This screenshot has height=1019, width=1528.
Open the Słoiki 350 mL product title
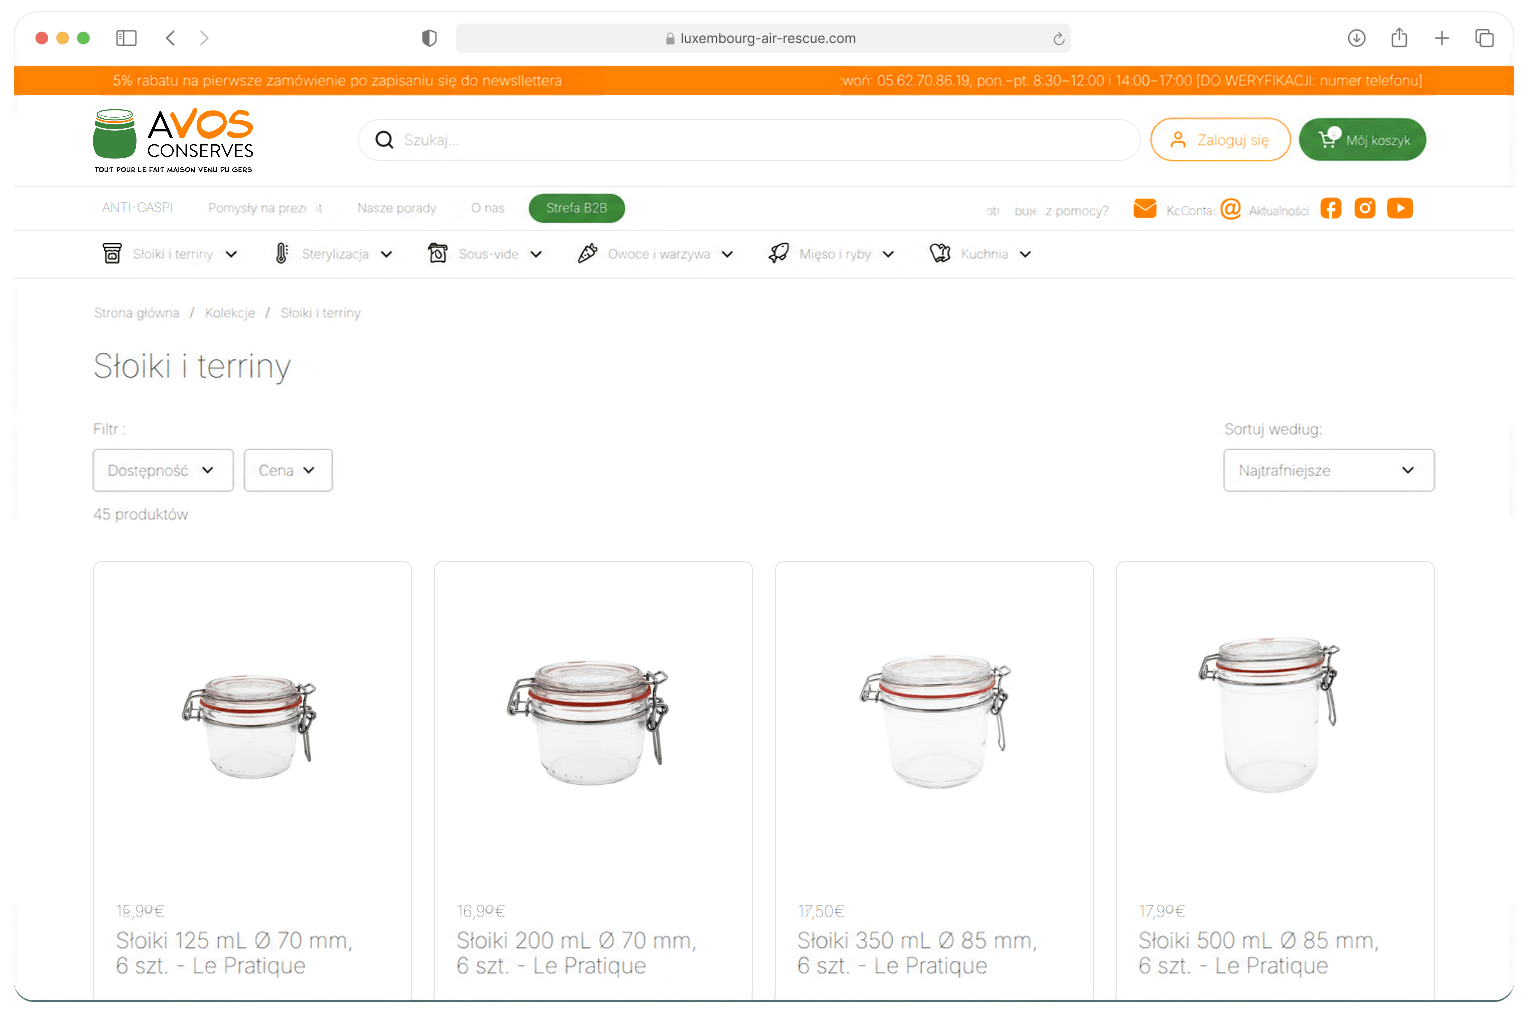tap(917, 953)
